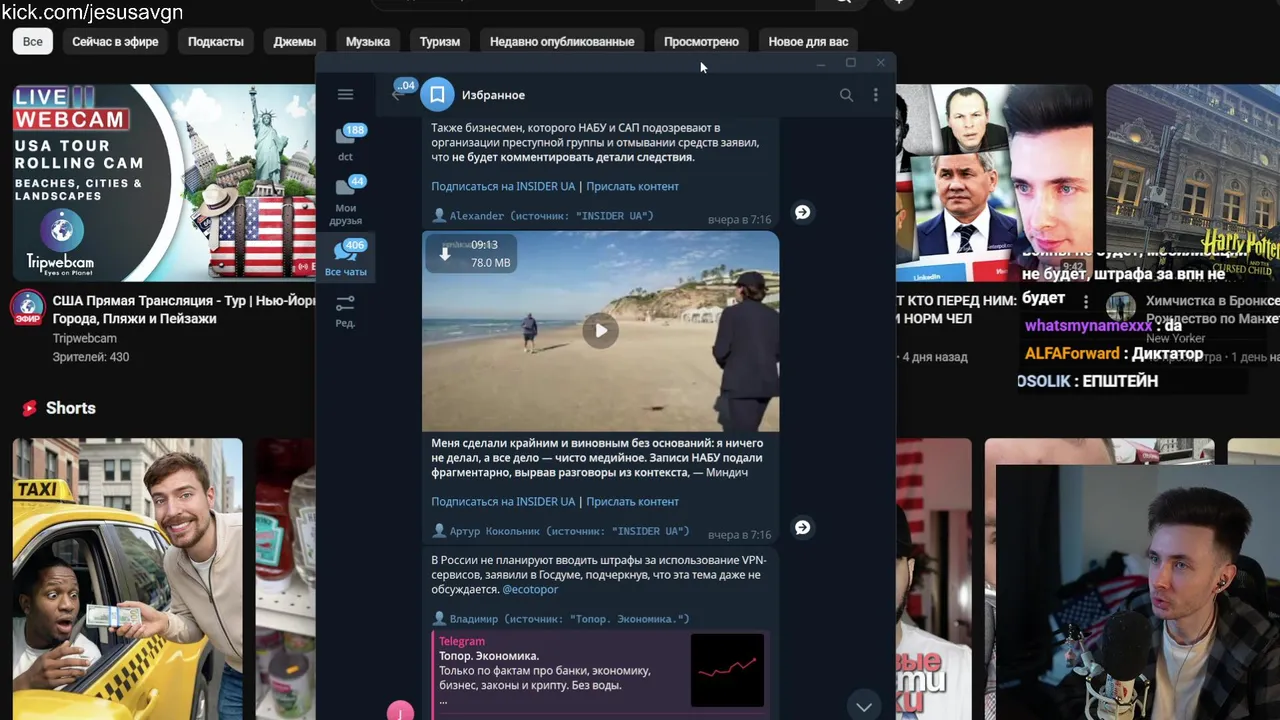1280x720 pixels.
Task: Open the Harry Potter Cursed Child thumbnail
Action: (1193, 182)
